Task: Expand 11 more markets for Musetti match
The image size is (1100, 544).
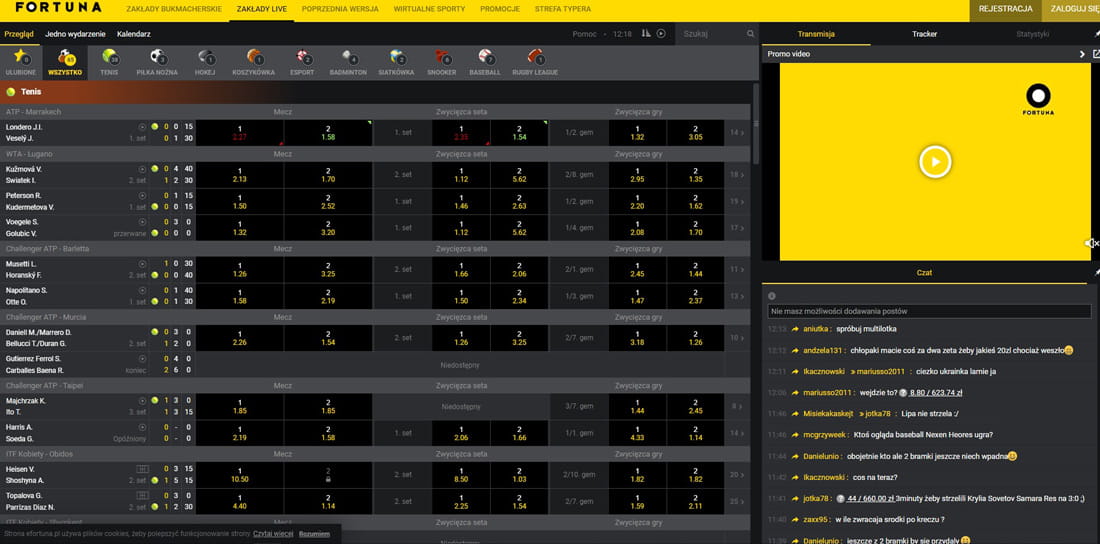Action: tap(737, 270)
